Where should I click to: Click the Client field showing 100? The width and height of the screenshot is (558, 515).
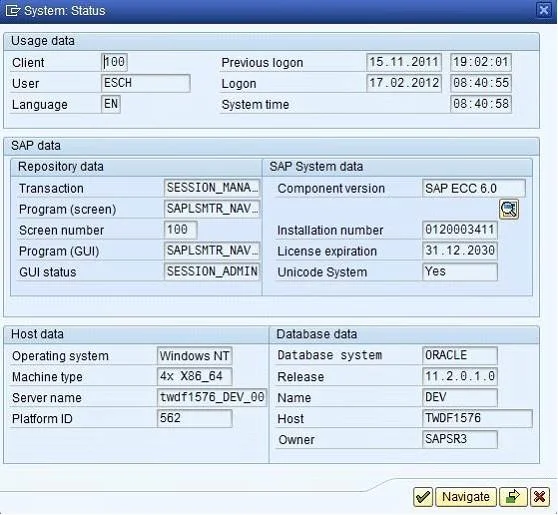tap(114, 62)
